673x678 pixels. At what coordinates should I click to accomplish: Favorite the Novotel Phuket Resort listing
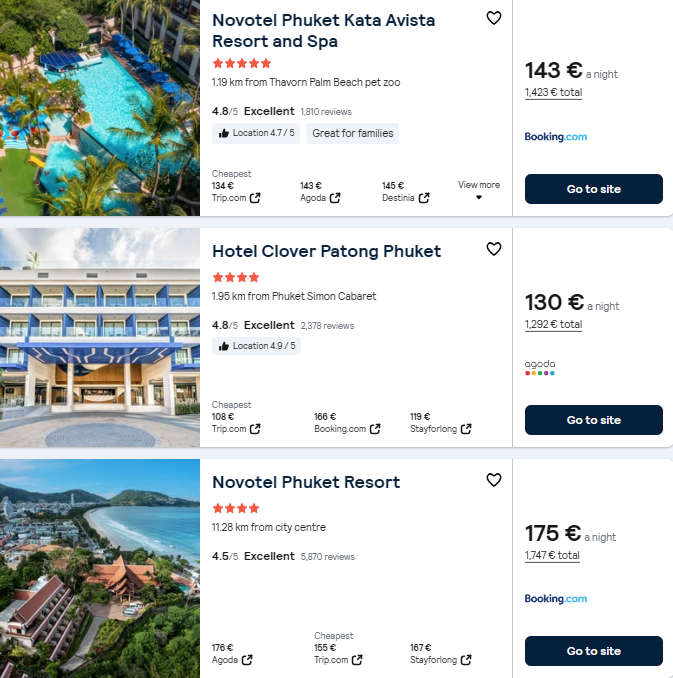(x=493, y=480)
